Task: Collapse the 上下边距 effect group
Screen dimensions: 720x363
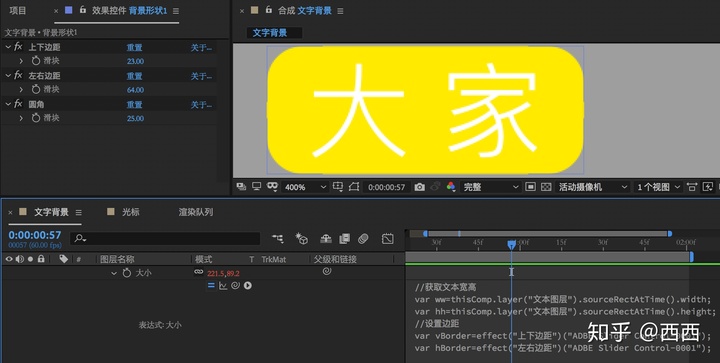Action: click(x=8, y=47)
